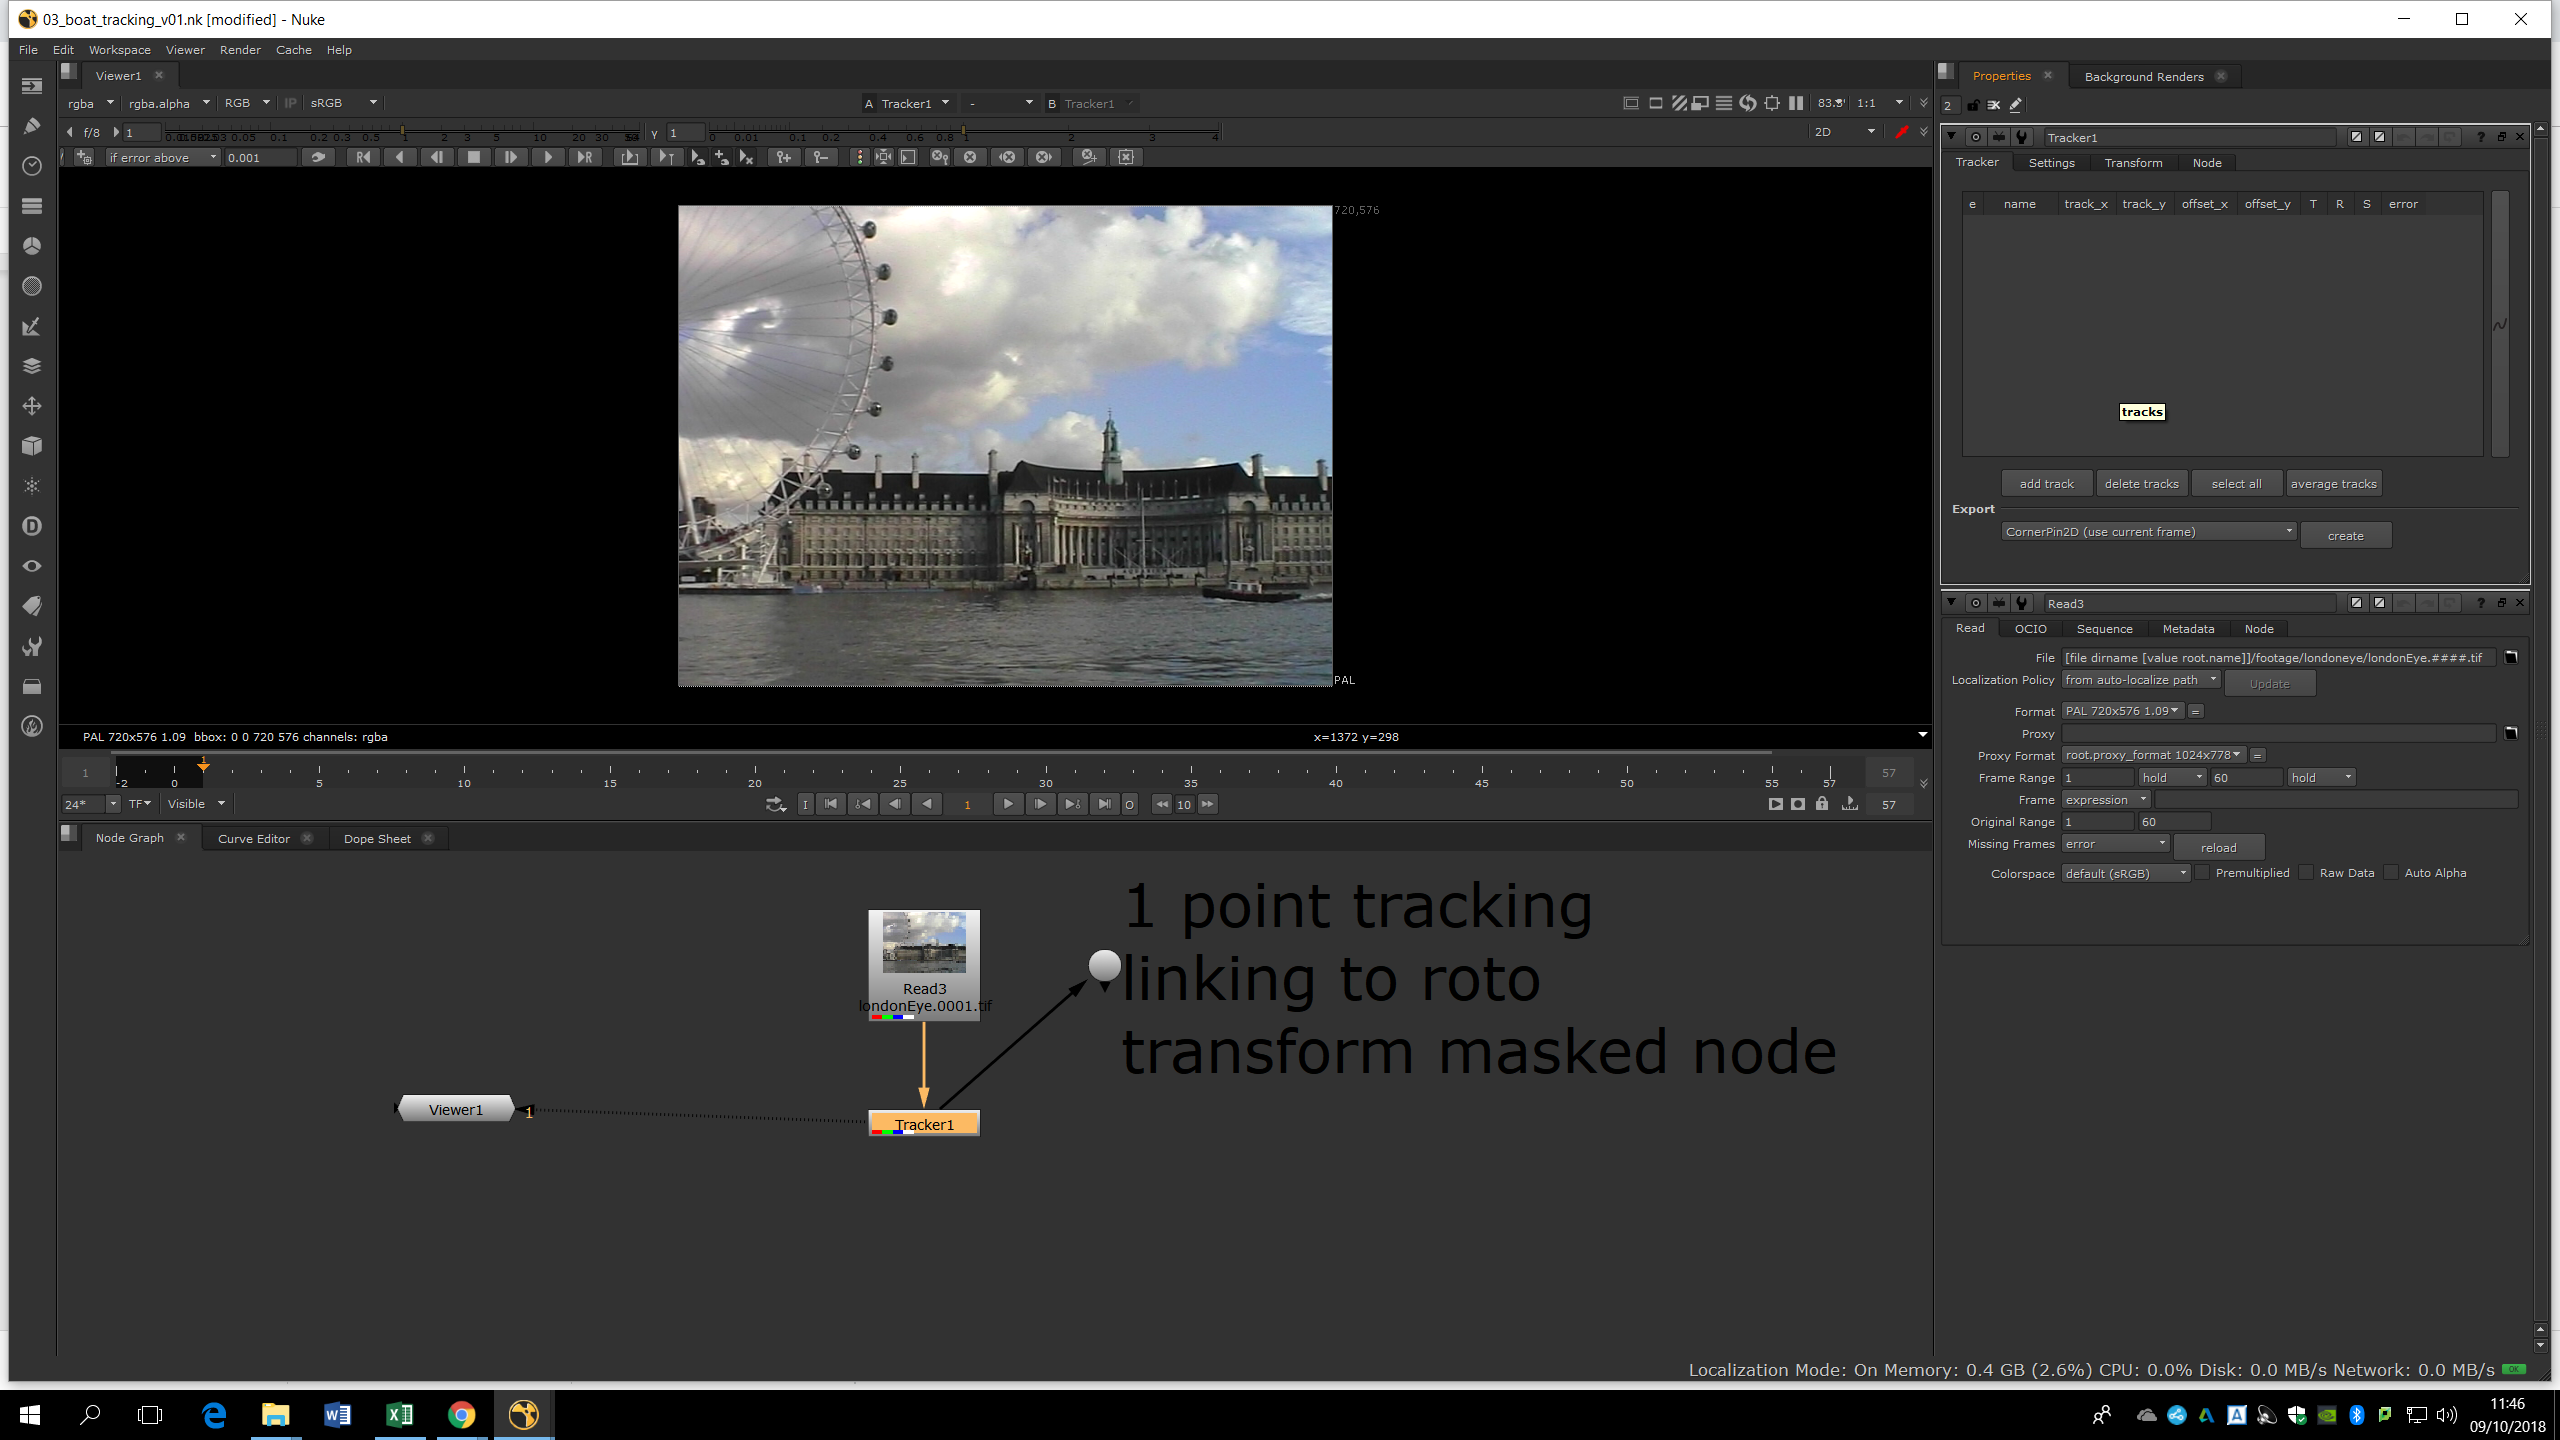The height and width of the screenshot is (1440, 2560).
Task: Click the Time nodes clock icon
Action: [x=32, y=166]
